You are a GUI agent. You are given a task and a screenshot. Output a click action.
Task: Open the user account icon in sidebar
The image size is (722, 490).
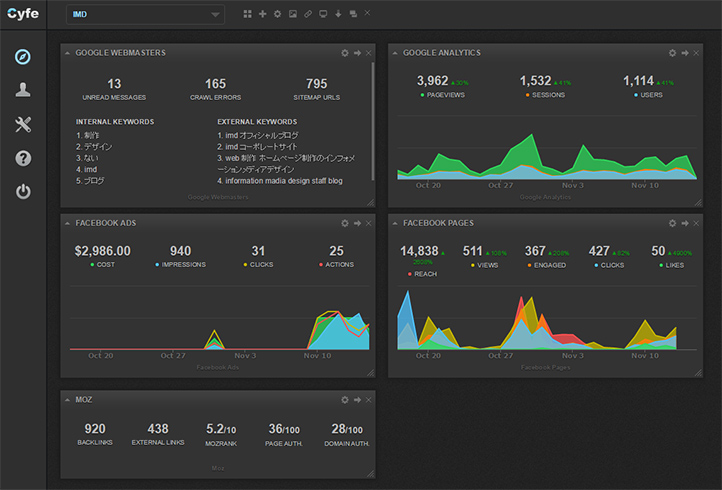(x=23, y=90)
